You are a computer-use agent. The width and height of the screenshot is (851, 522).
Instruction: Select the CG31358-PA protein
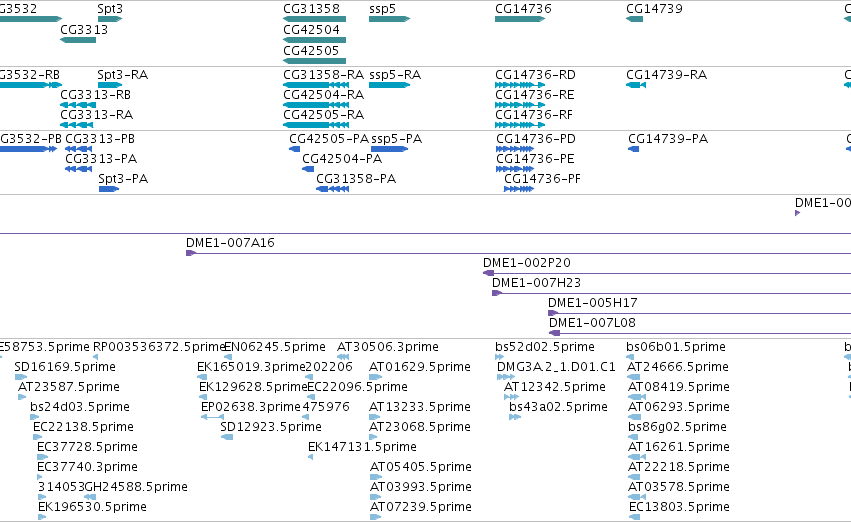click(332, 189)
